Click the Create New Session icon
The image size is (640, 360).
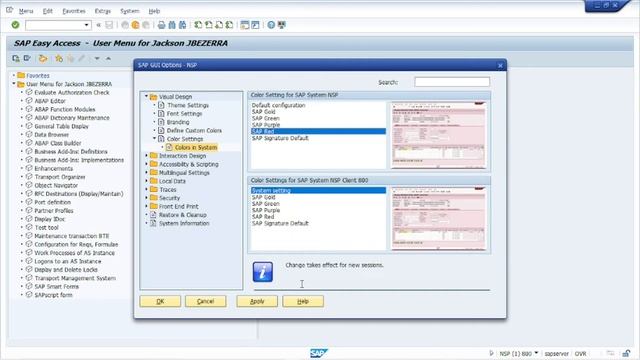point(244,25)
